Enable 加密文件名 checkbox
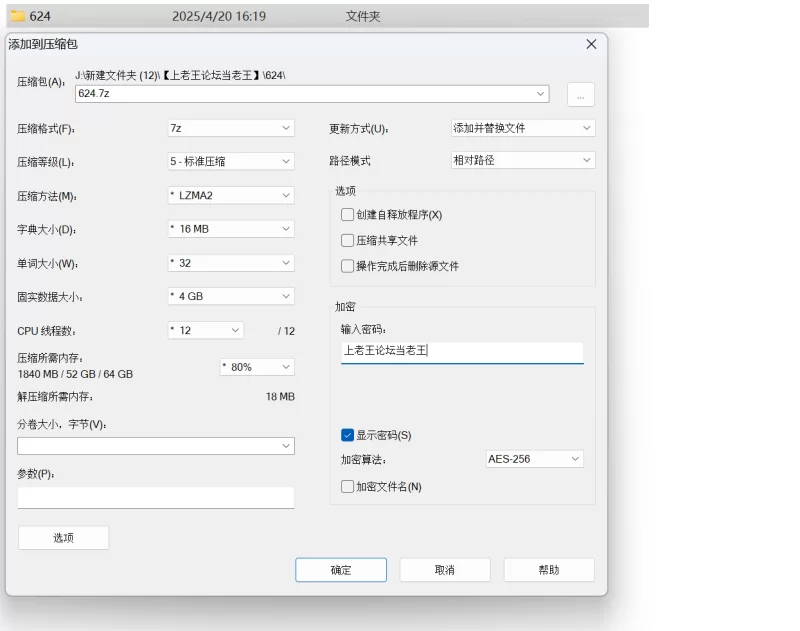 348,487
